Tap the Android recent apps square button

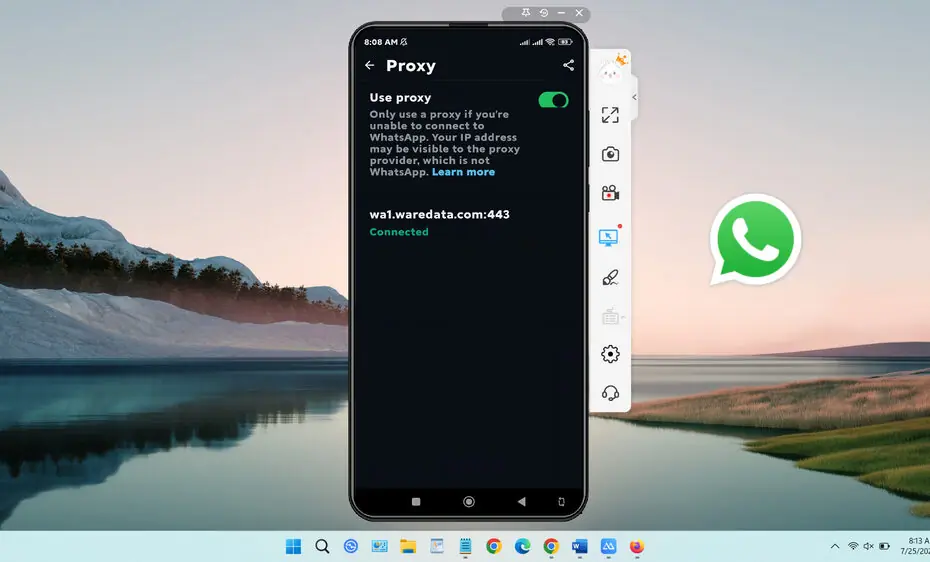coord(416,502)
